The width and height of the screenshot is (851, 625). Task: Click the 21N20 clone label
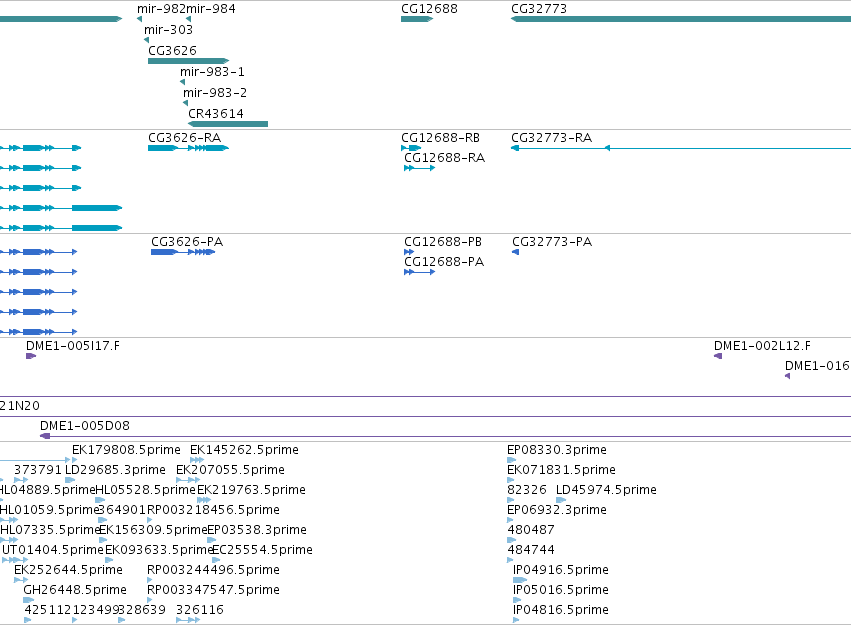tap(20, 405)
